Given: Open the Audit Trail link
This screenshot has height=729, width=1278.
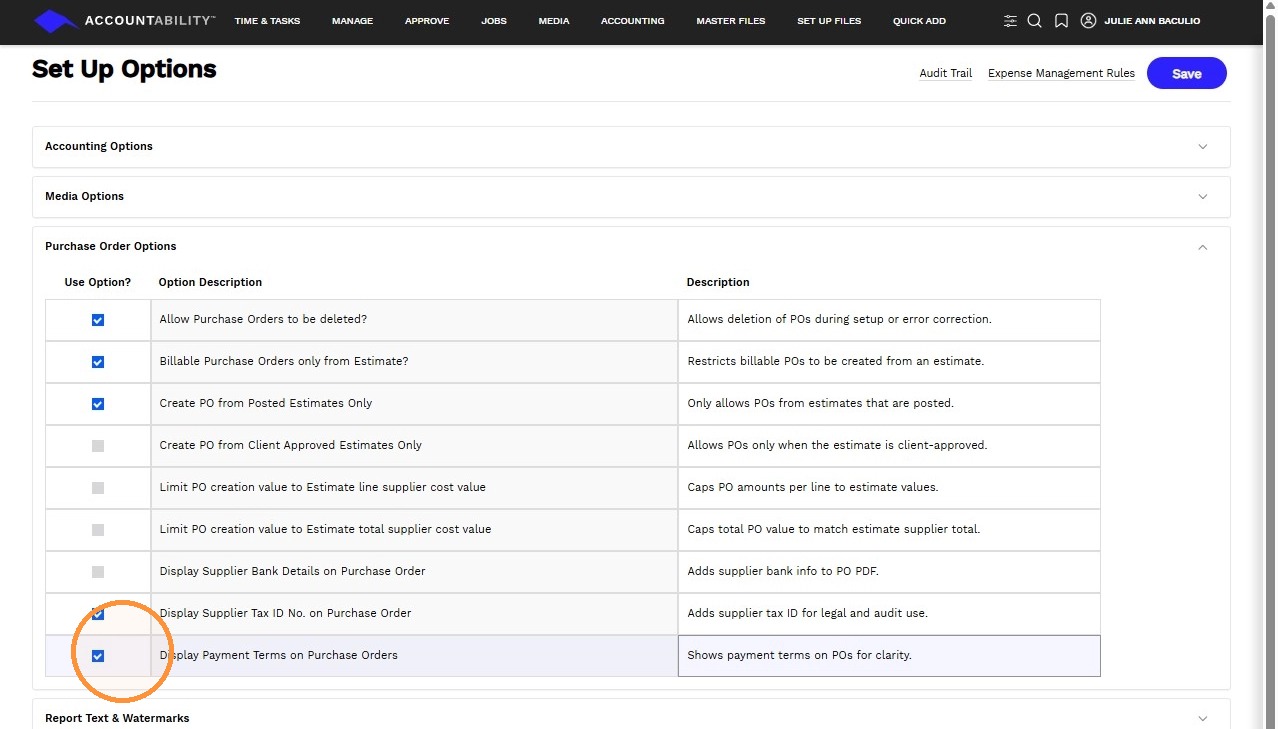Looking at the screenshot, I should pyautogui.click(x=946, y=73).
